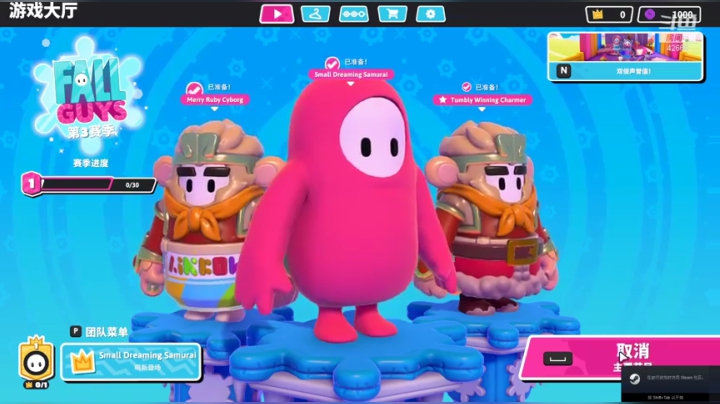
Task: Click the N key news prompt
Action: click(x=564, y=71)
